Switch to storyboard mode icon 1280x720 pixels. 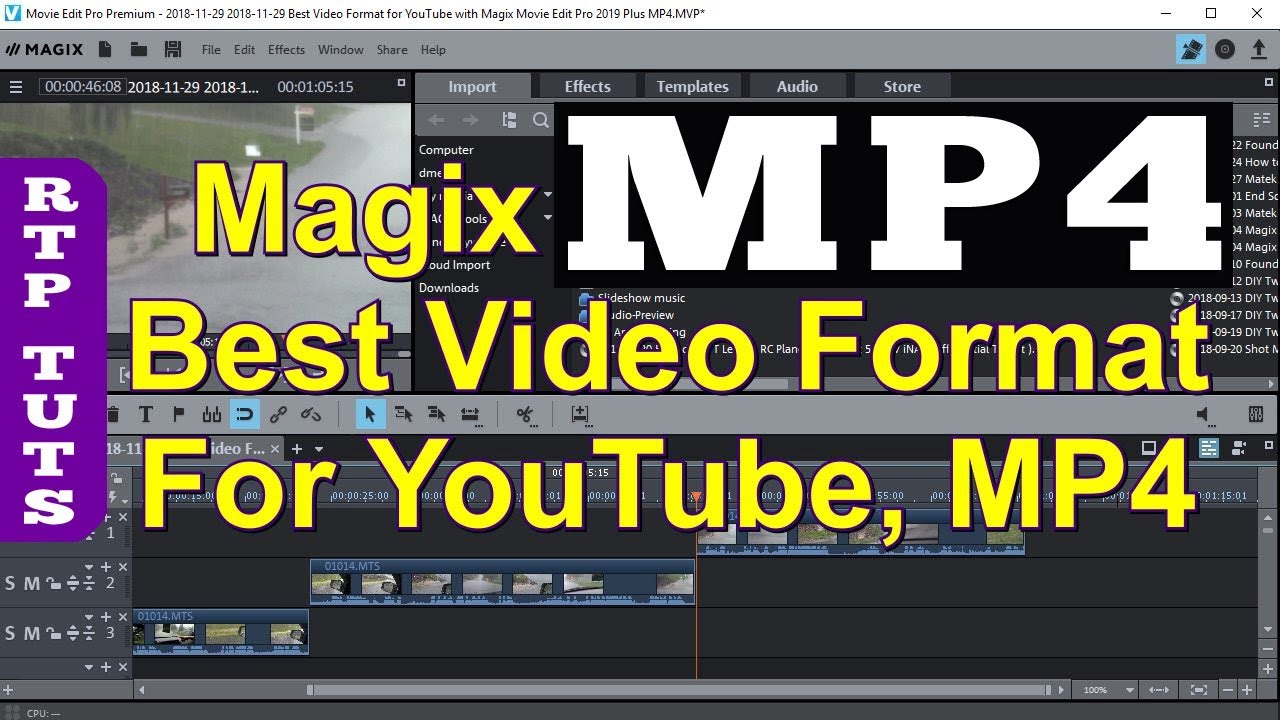[1149, 448]
